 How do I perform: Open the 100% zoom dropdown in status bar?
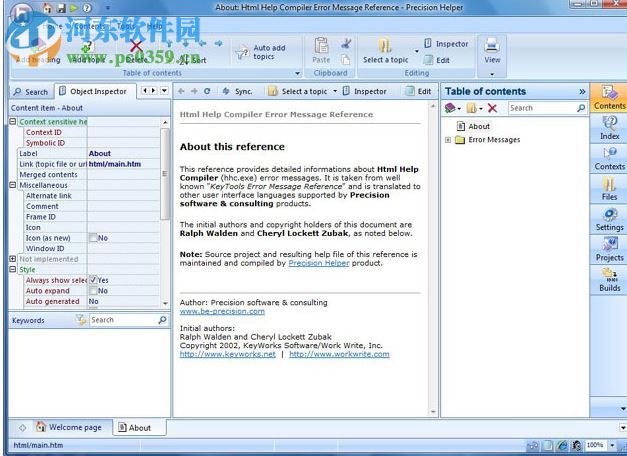coord(612,445)
